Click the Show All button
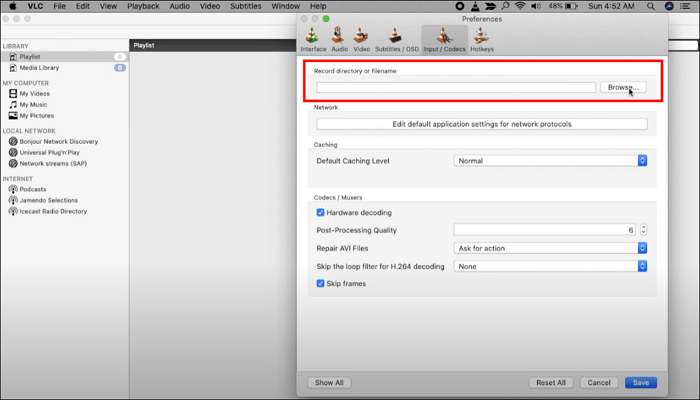The image size is (700, 400). click(x=329, y=383)
